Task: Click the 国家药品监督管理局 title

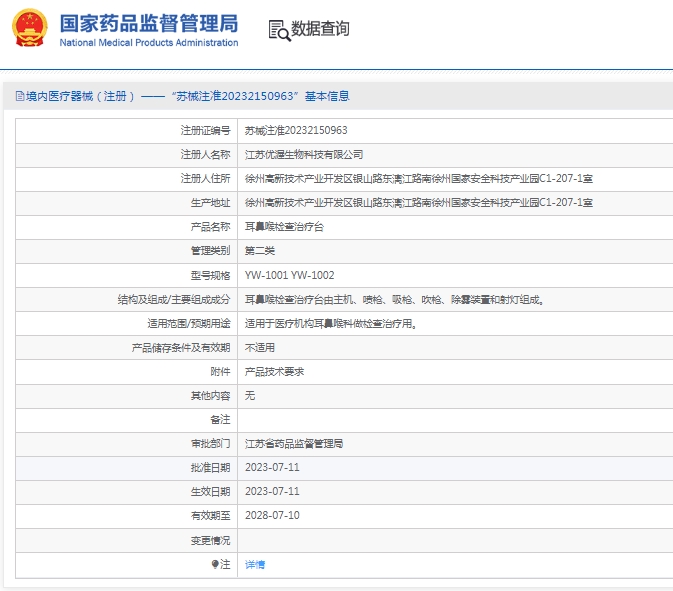Action: (149, 23)
